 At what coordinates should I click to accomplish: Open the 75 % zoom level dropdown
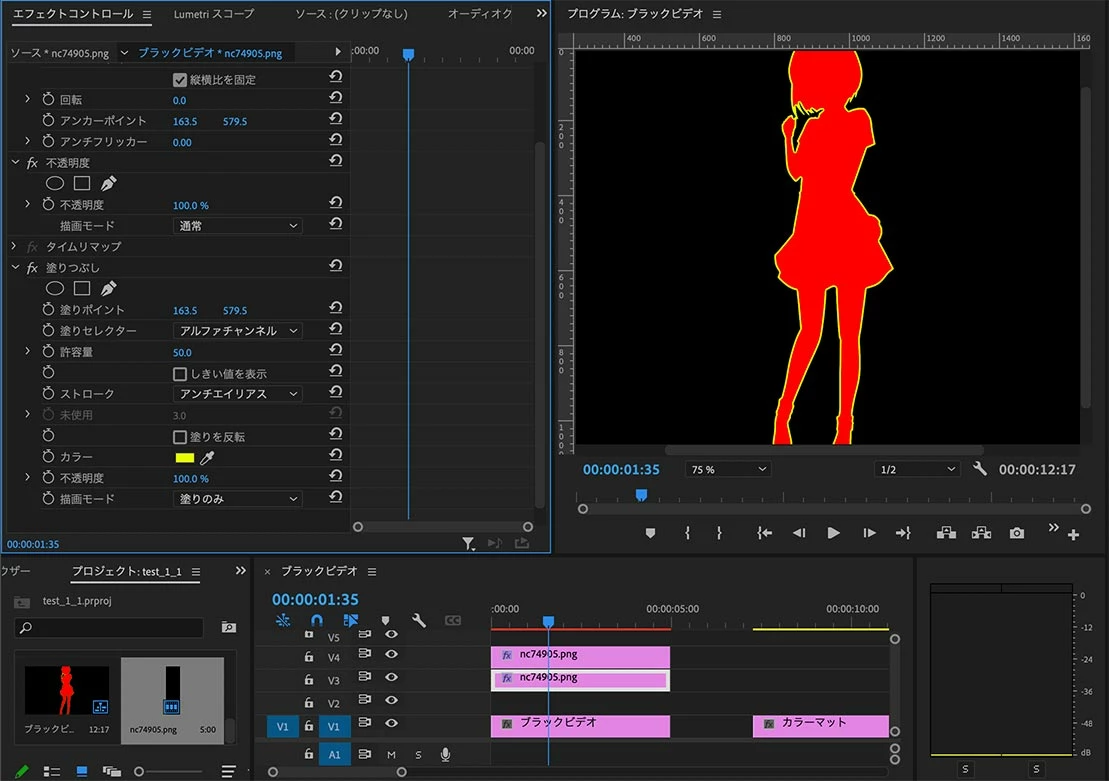[728, 469]
